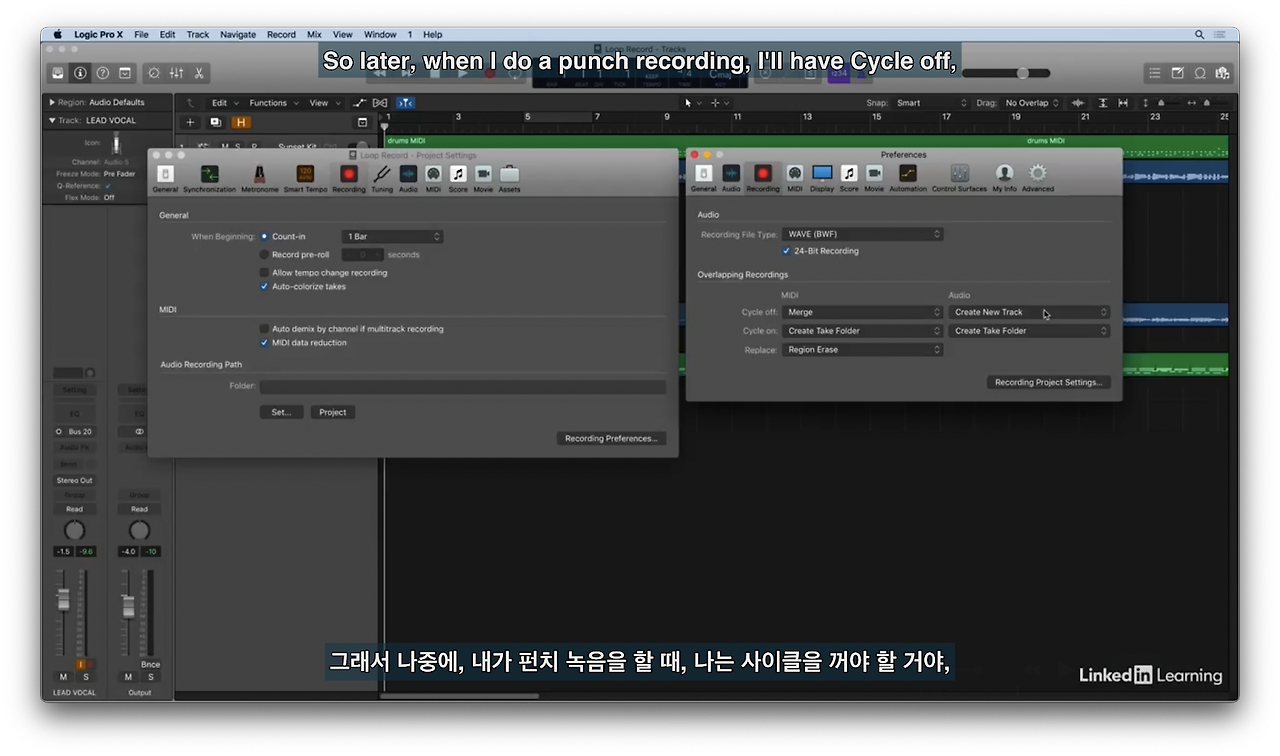Screen dimensions: 1280x756
Task: Open General pane in Preferences window
Action: click(703, 178)
